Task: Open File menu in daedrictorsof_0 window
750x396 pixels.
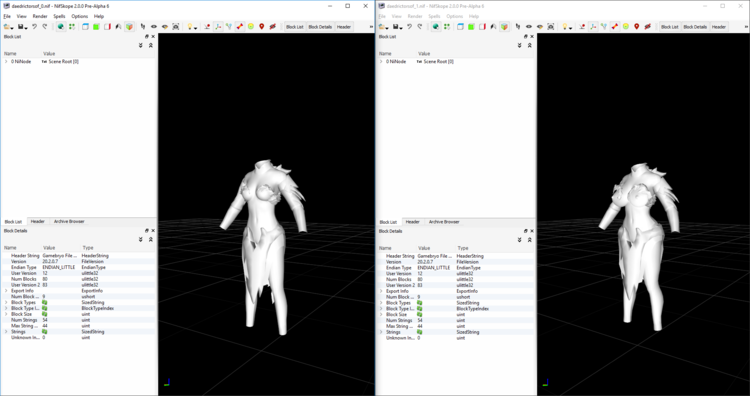Action: click(x=7, y=16)
